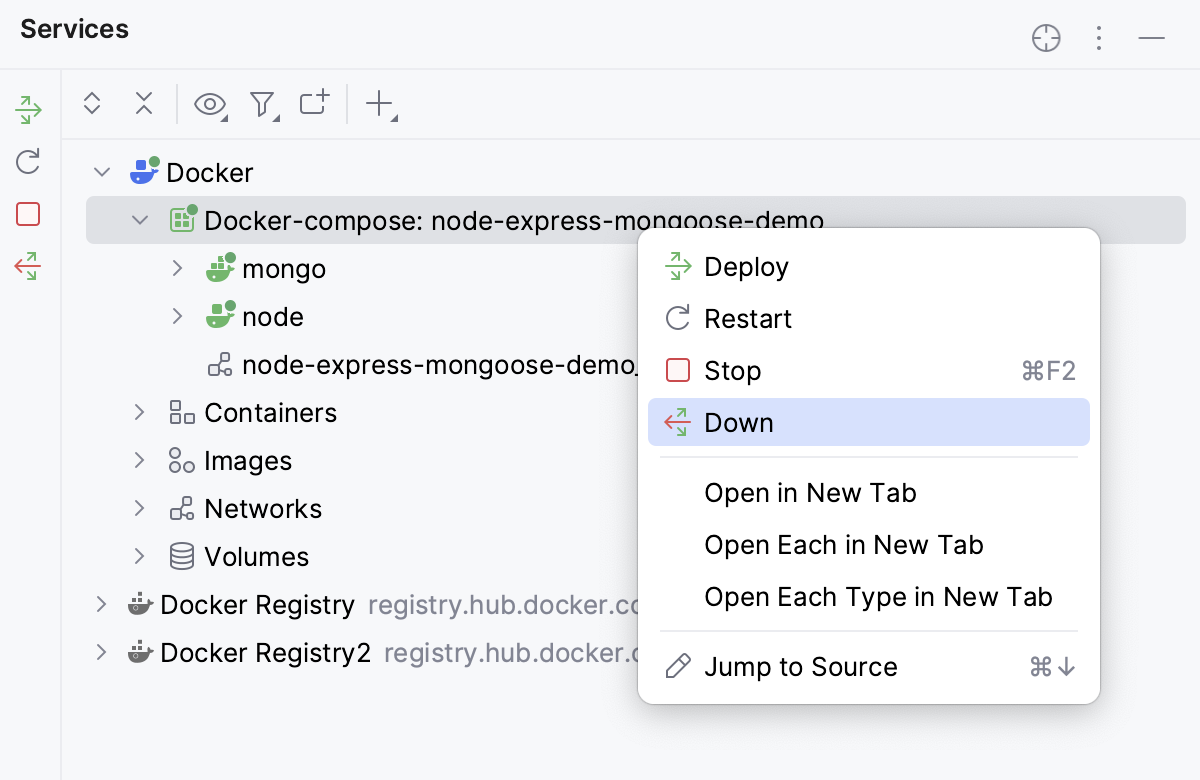Image resolution: width=1200 pixels, height=780 pixels.
Task: Click Restart in the context menu
Action: [748, 318]
